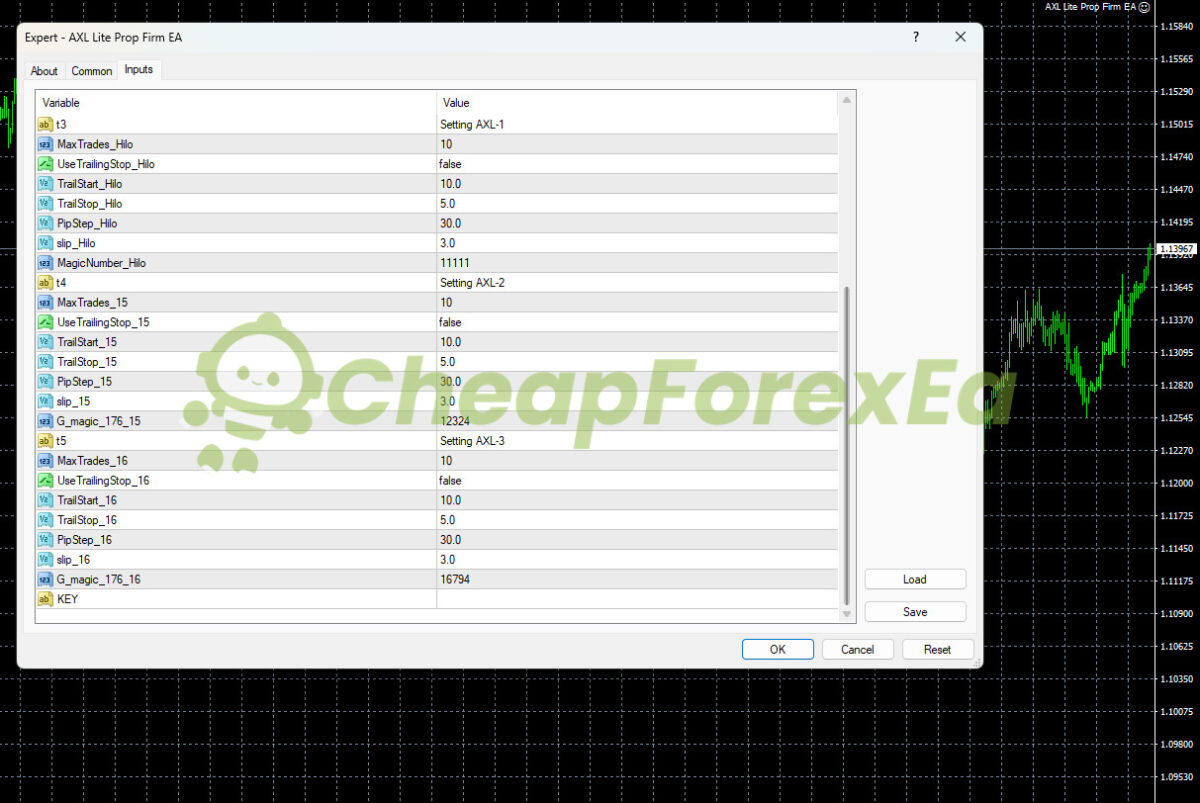This screenshot has width=1200, height=803.
Task: Select the false value of UseTrailingStop_Hilo
Action: coord(450,164)
